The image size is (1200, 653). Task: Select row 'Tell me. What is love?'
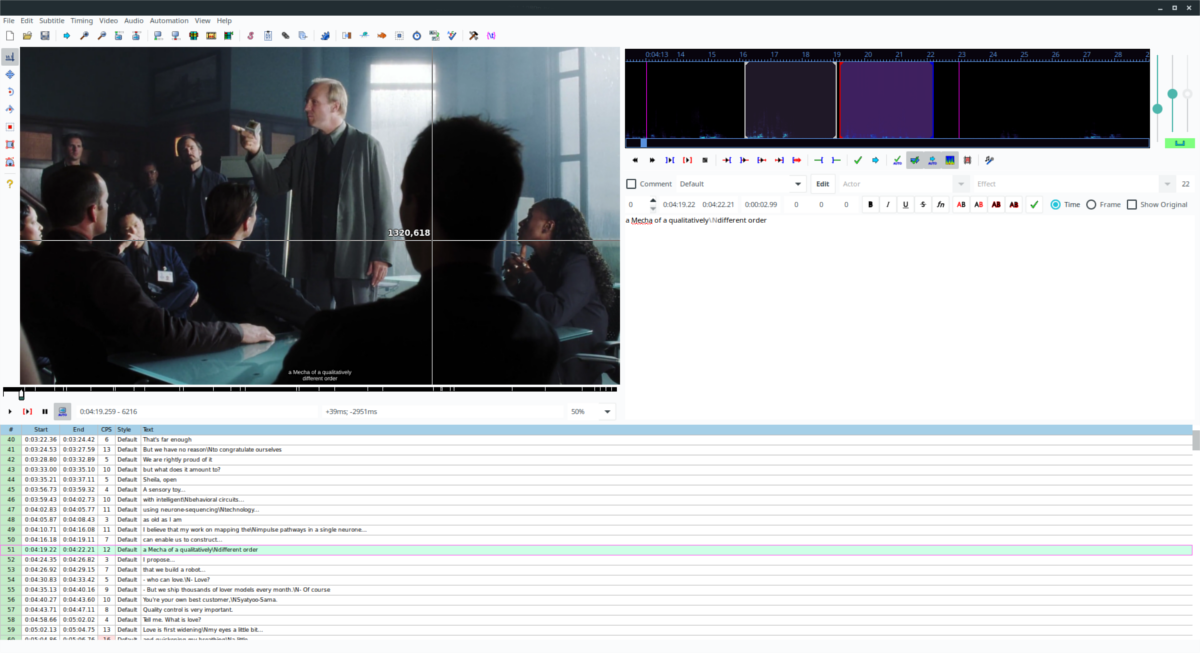[x=596, y=620]
